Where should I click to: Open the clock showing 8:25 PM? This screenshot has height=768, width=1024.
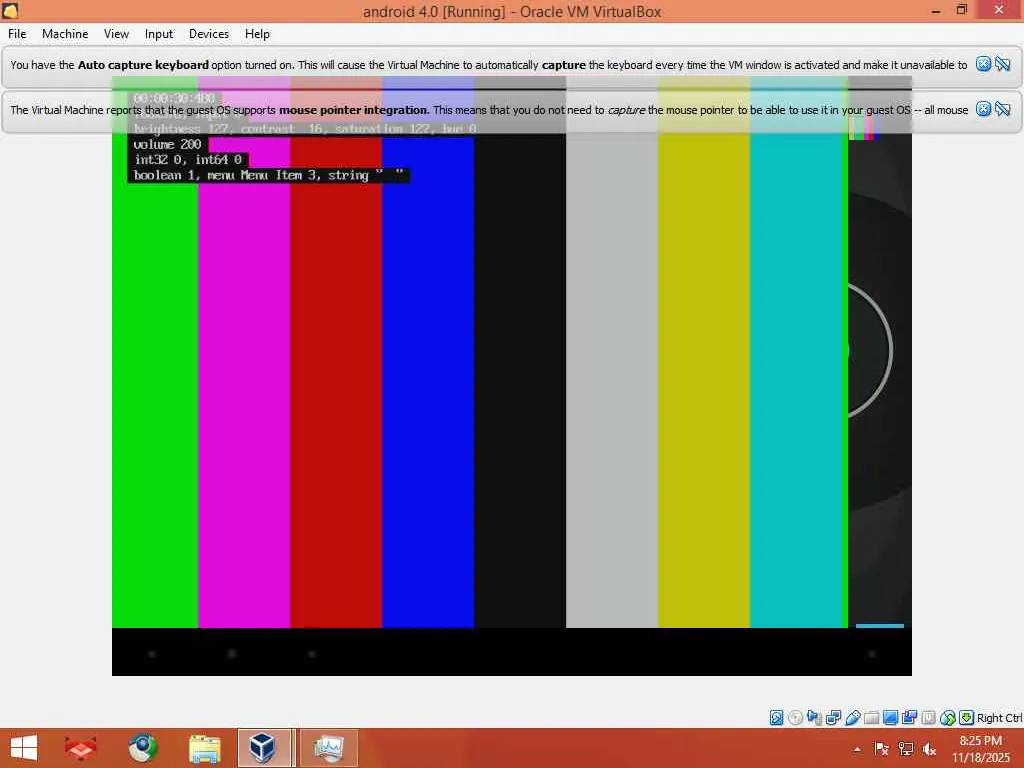[981, 748]
